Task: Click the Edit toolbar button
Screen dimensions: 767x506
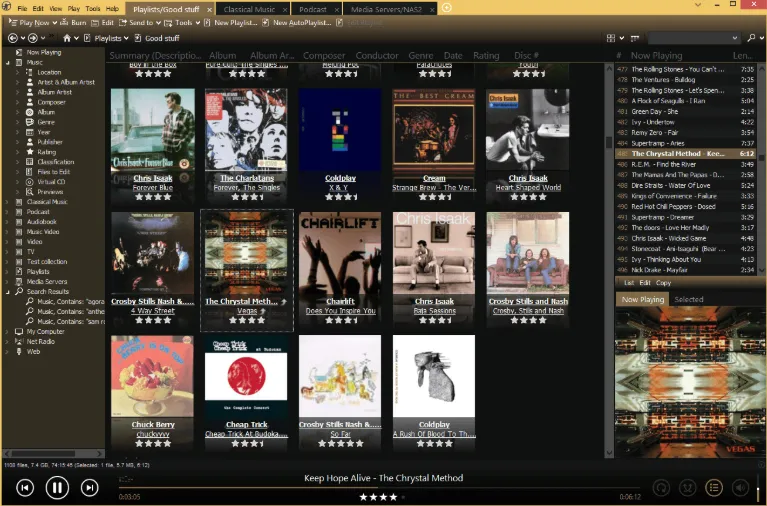Action: pyautogui.click(x=103, y=23)
